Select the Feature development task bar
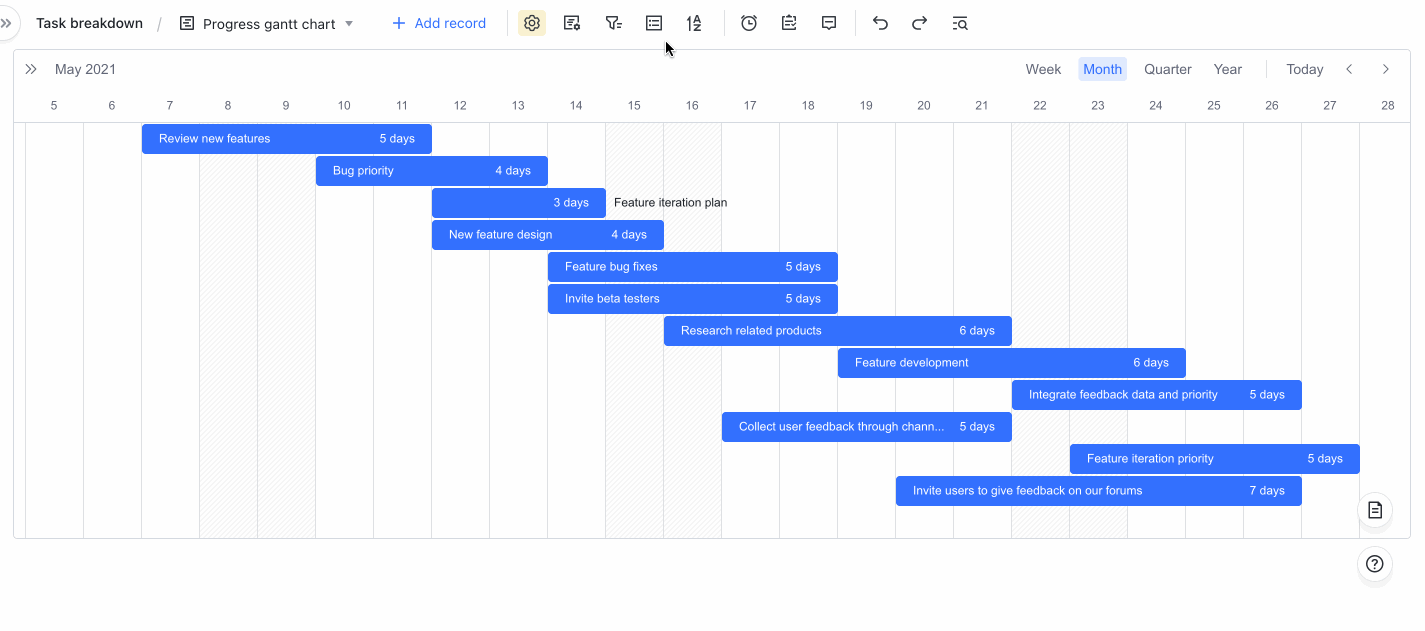The image size is (1425, 631). click(x=1010, y=363)
